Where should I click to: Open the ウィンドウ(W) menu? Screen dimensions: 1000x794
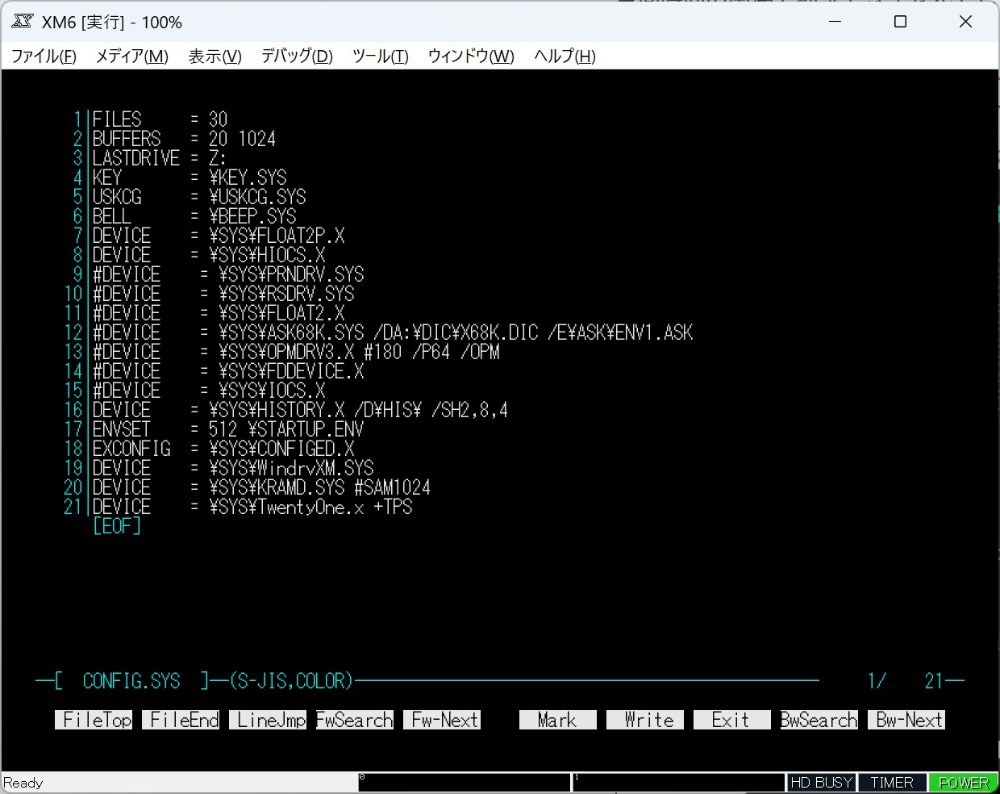pyautogui.click(x=471, y=56)
